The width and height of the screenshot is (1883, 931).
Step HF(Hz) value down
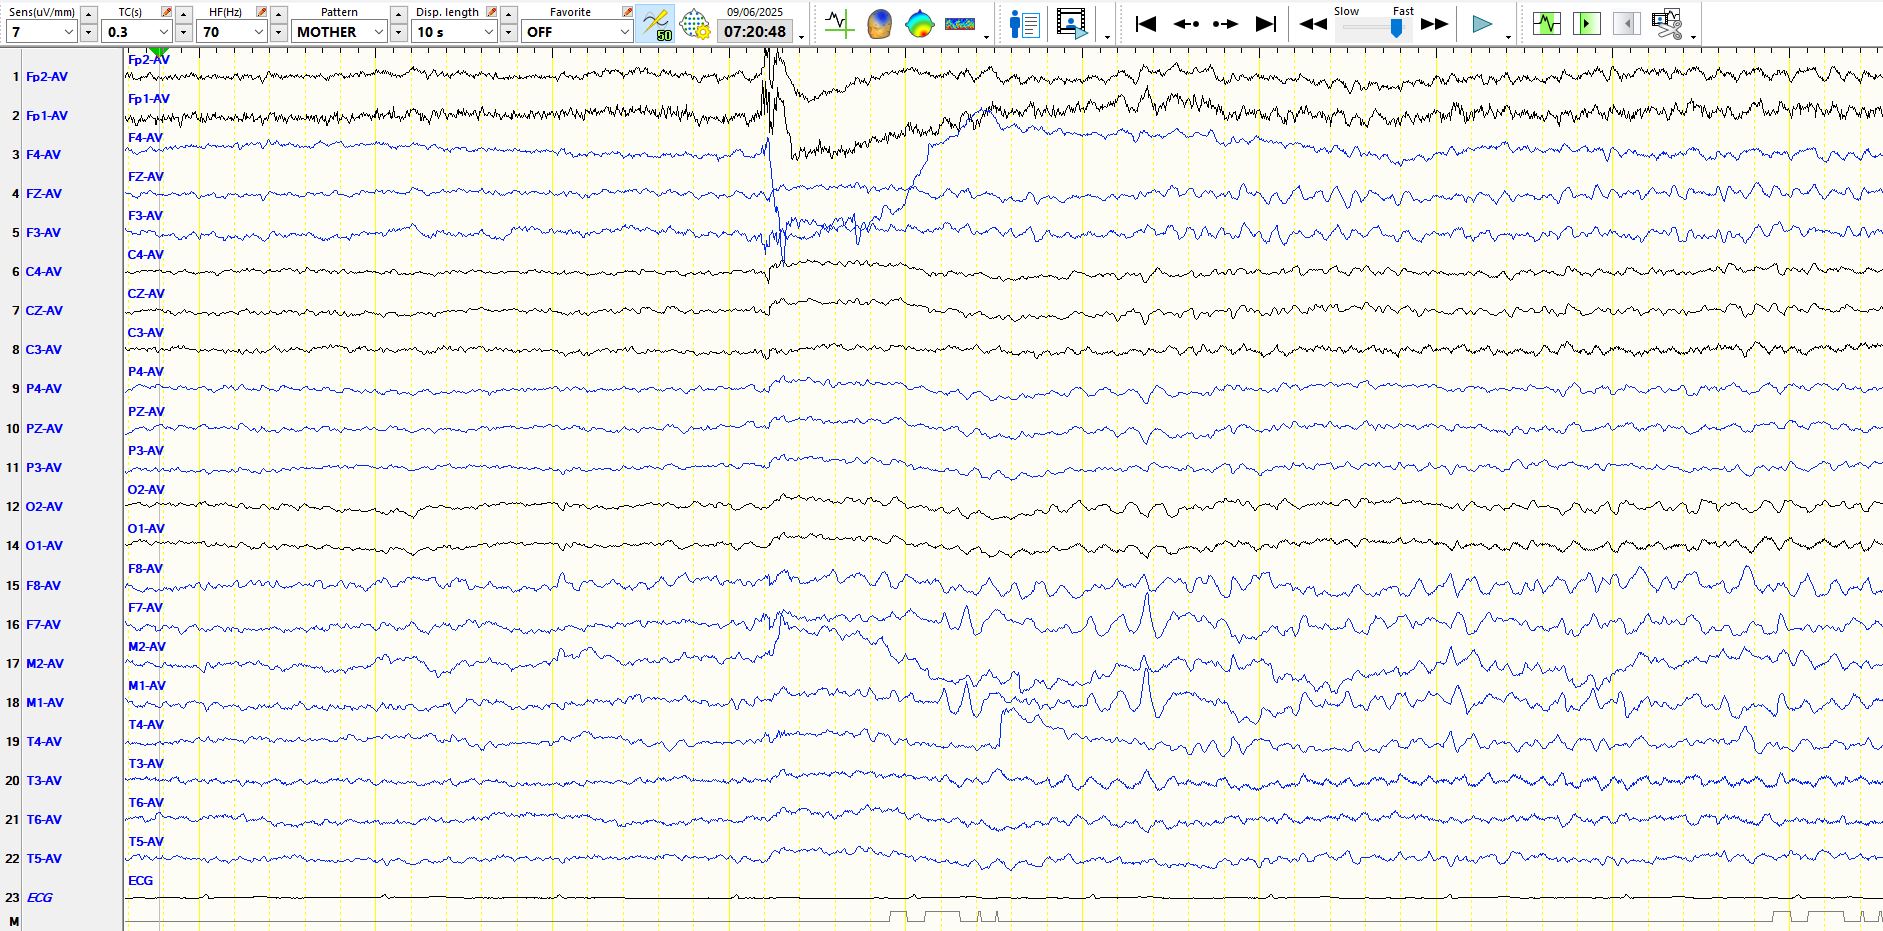278,33
